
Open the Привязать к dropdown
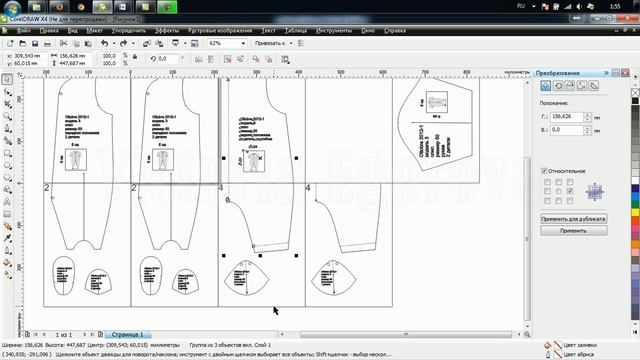coord(291,43)
